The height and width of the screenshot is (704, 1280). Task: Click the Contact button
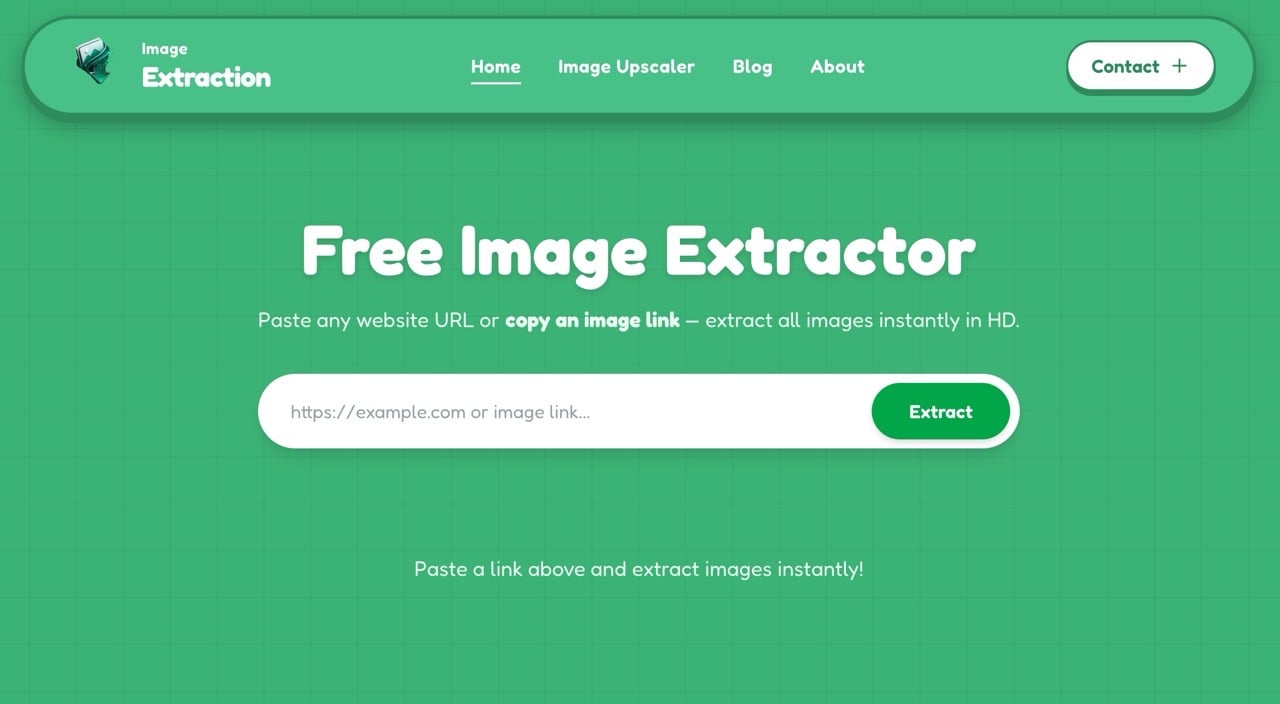click(1140, 66)
